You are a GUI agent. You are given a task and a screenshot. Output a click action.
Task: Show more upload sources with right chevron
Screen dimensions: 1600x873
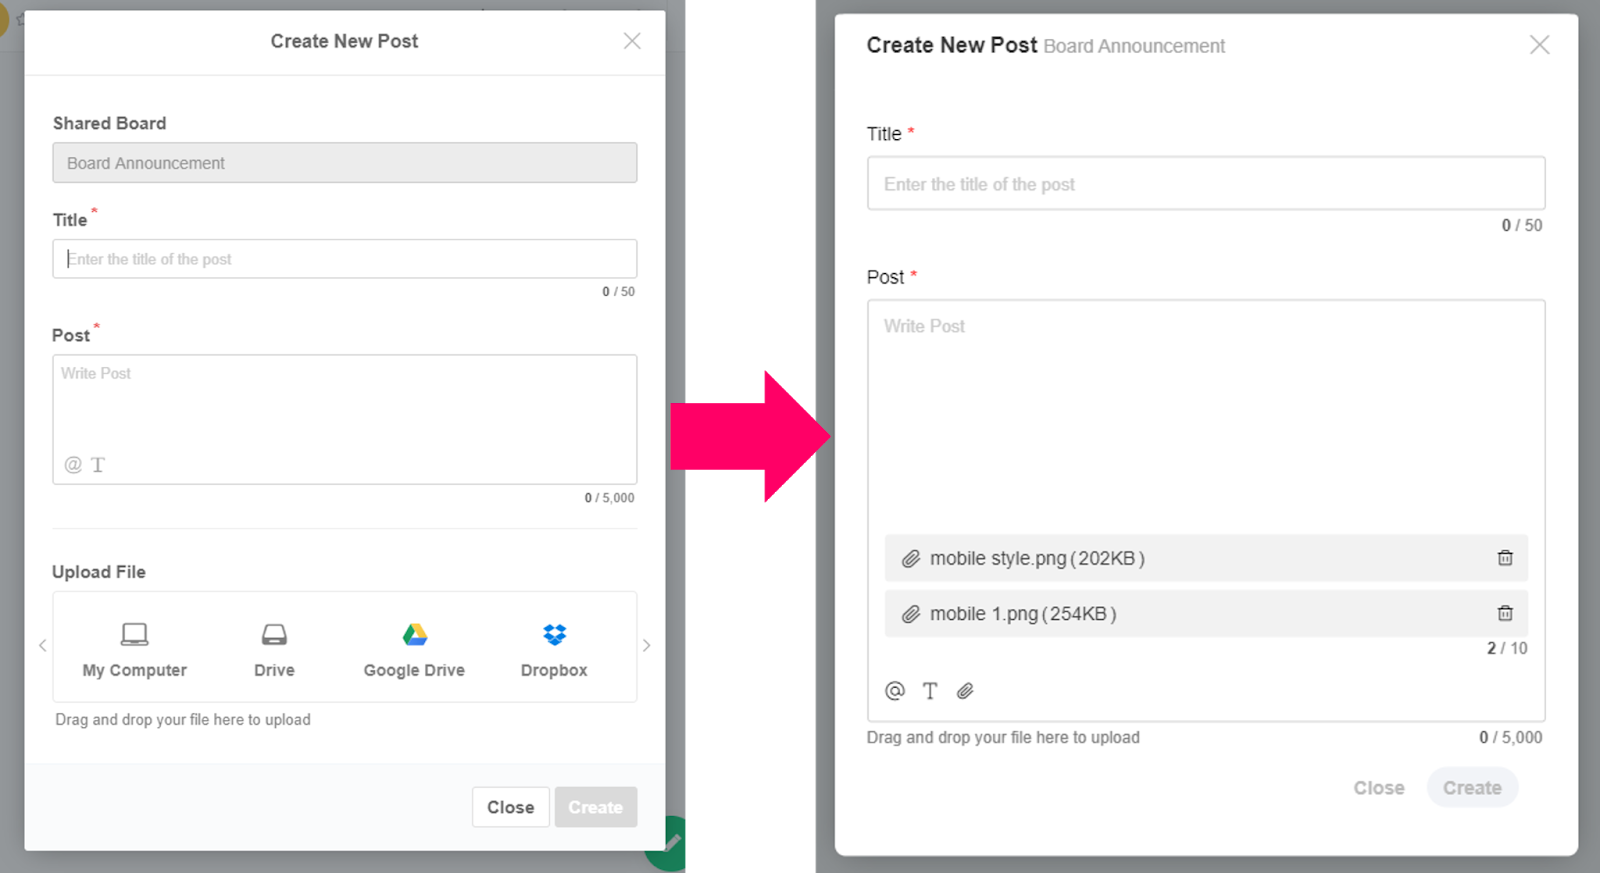point(647,646)
